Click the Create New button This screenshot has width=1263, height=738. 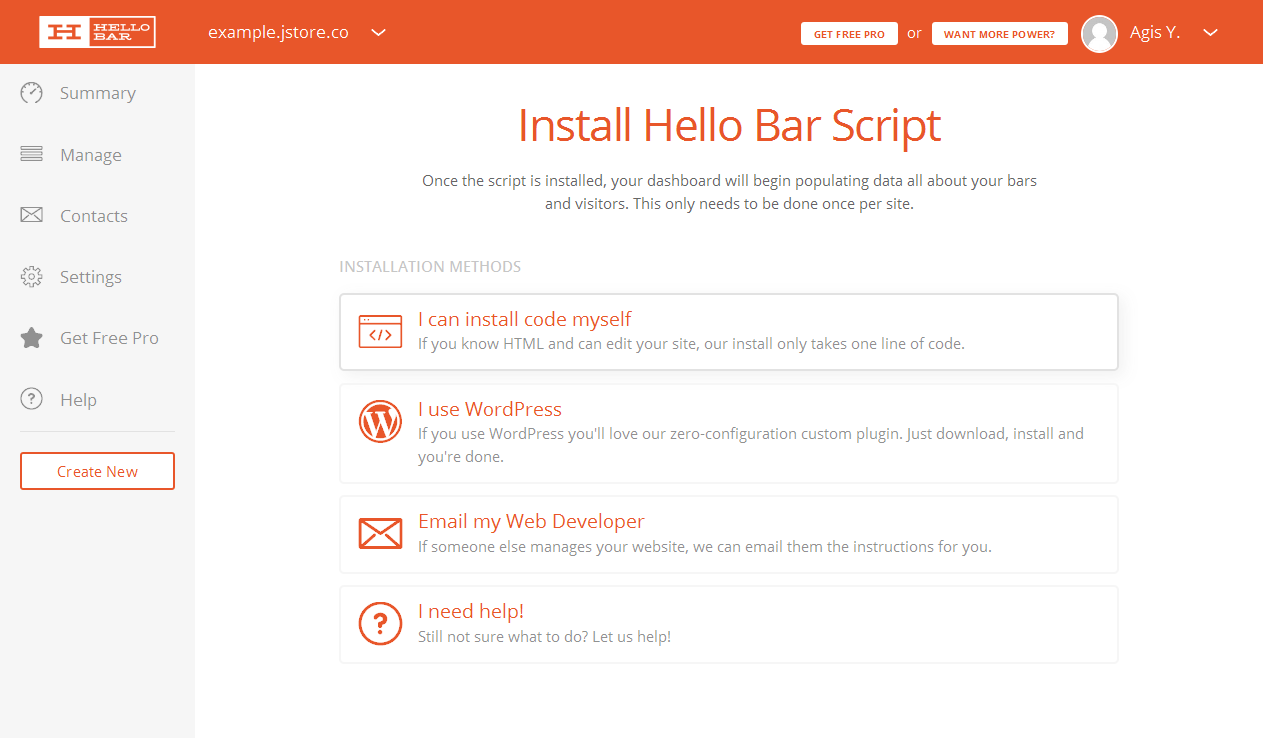97,471
